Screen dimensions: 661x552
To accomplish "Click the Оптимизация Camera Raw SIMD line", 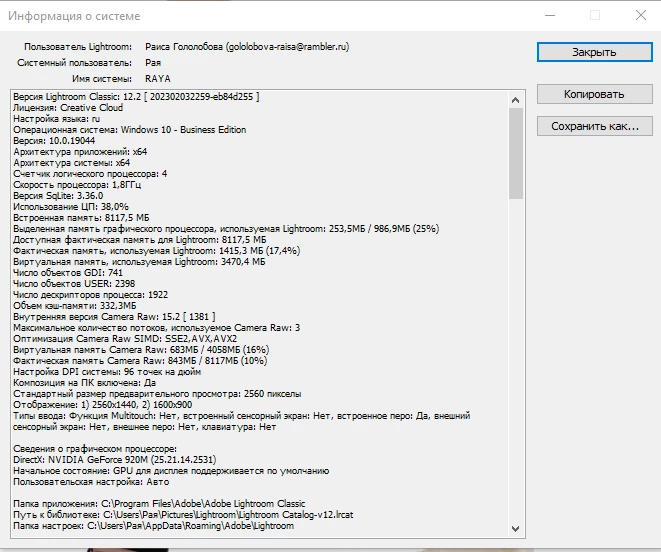I will [125, 338].
